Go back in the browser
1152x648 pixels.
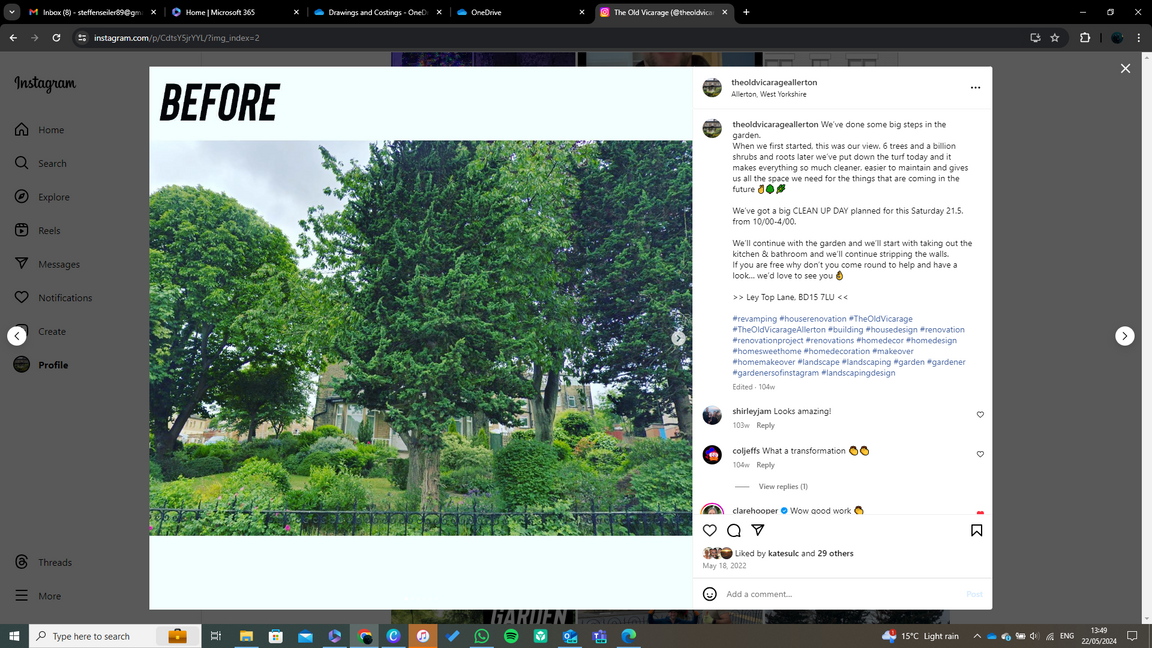(13, 37)
